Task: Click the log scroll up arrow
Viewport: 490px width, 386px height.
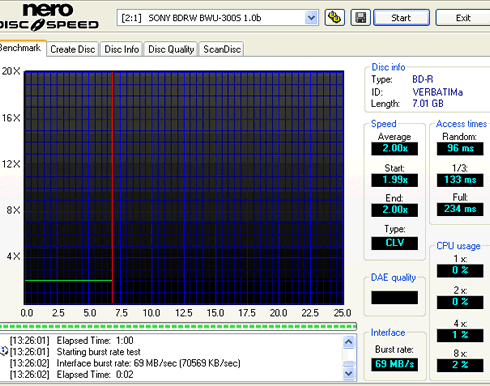Action: 349,341
